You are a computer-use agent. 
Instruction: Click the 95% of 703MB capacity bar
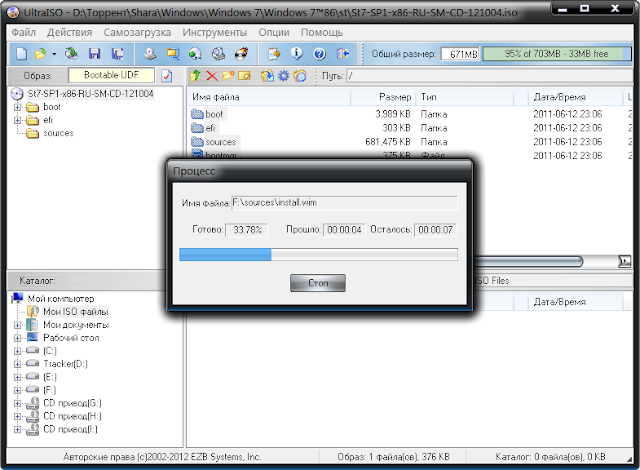556,54
